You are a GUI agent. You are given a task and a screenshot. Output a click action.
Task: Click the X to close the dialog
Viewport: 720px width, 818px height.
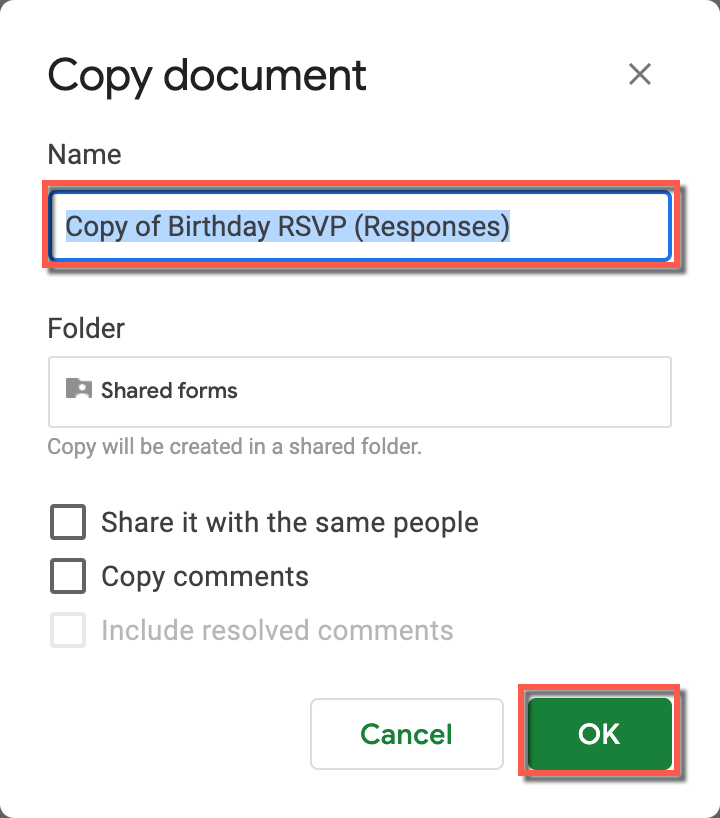pos(639,74)
